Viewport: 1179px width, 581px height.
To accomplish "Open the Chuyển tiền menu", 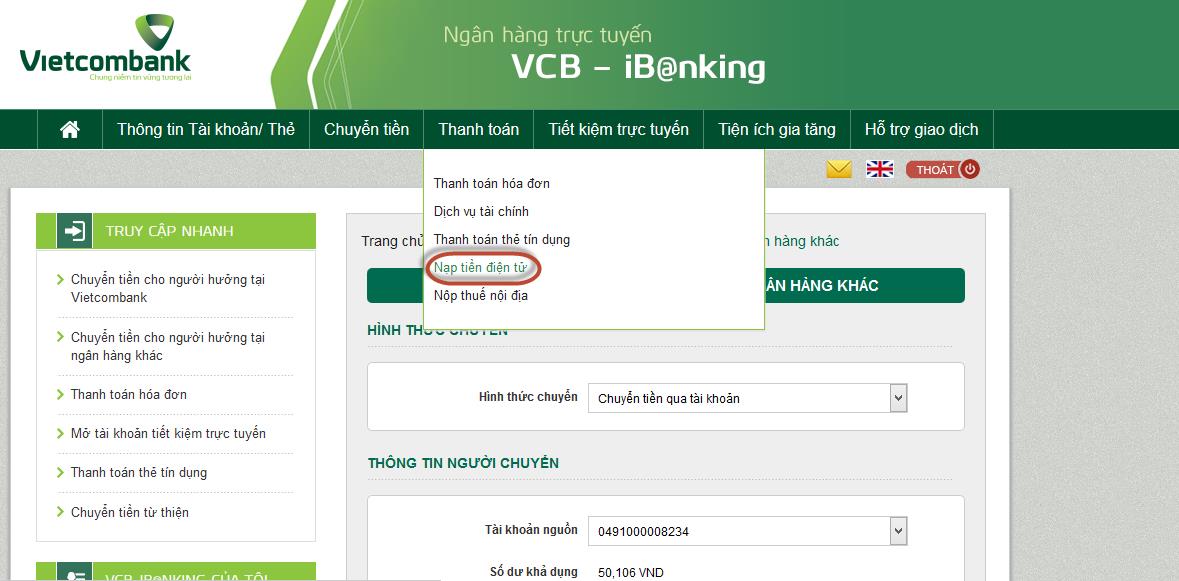I will click(366, 129).
